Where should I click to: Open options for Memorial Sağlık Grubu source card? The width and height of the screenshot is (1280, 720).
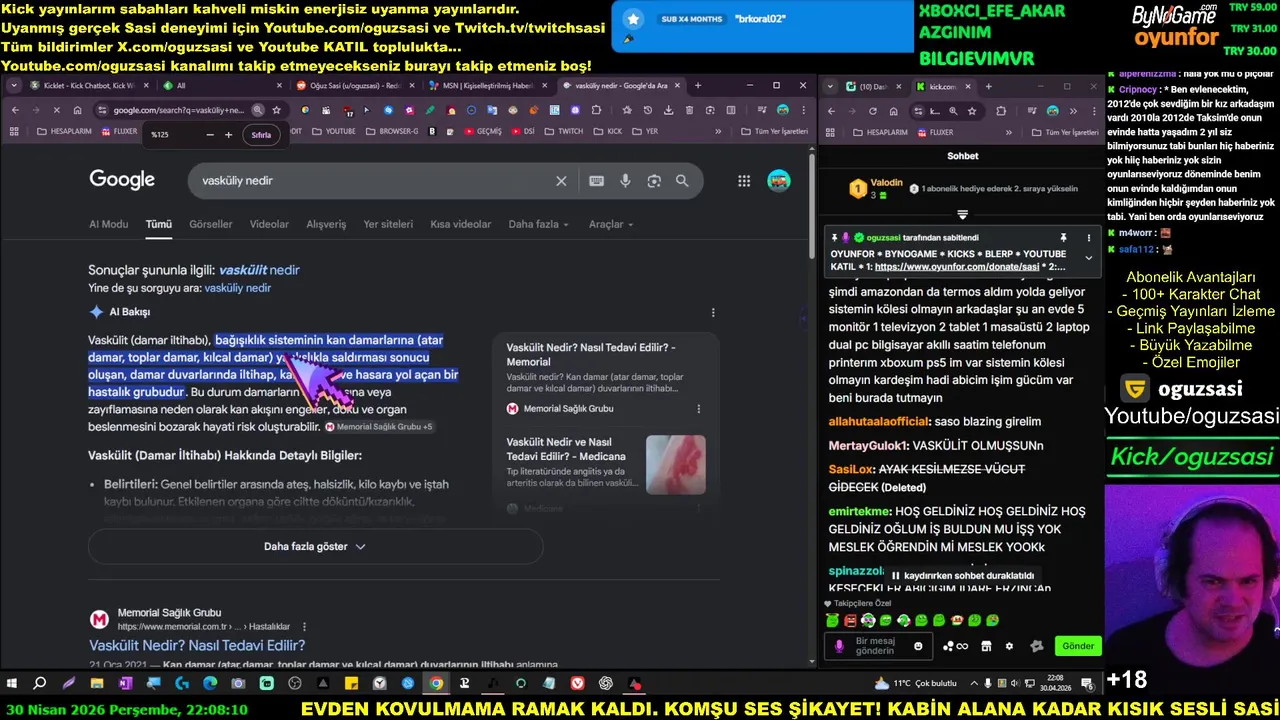pyautogui.click(x=698, y=409)
